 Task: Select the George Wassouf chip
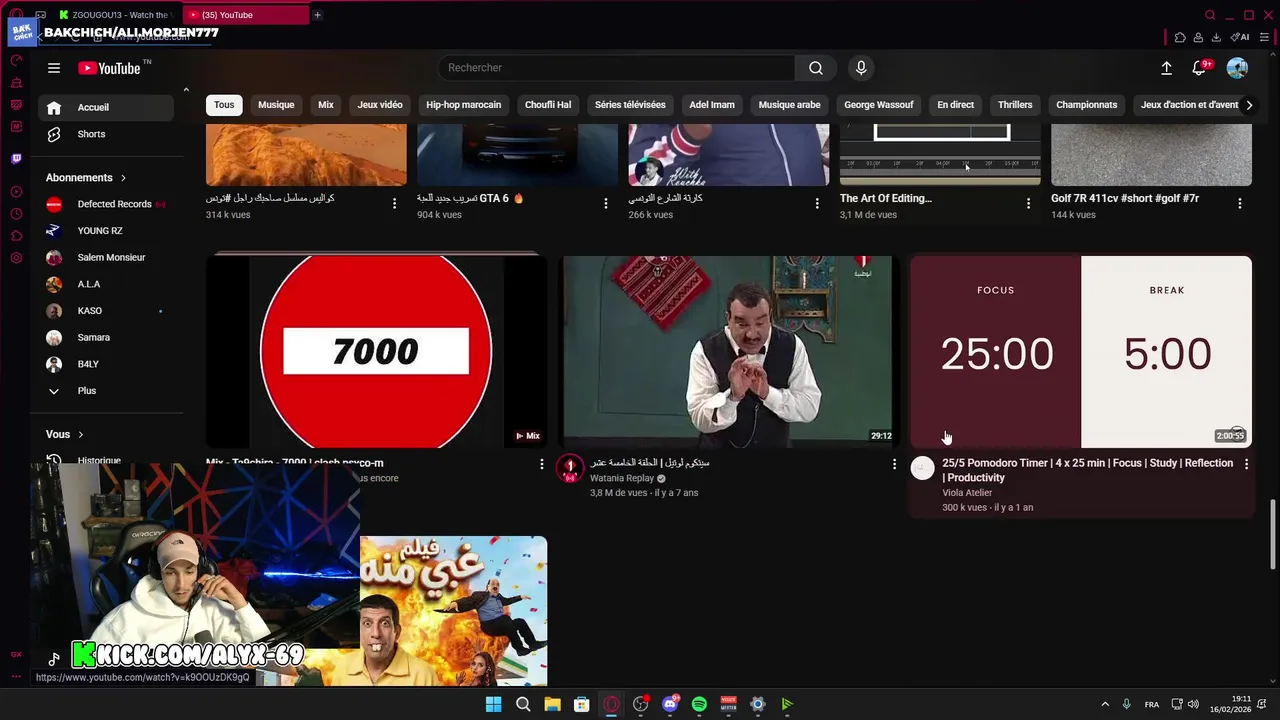pos(879,105)
